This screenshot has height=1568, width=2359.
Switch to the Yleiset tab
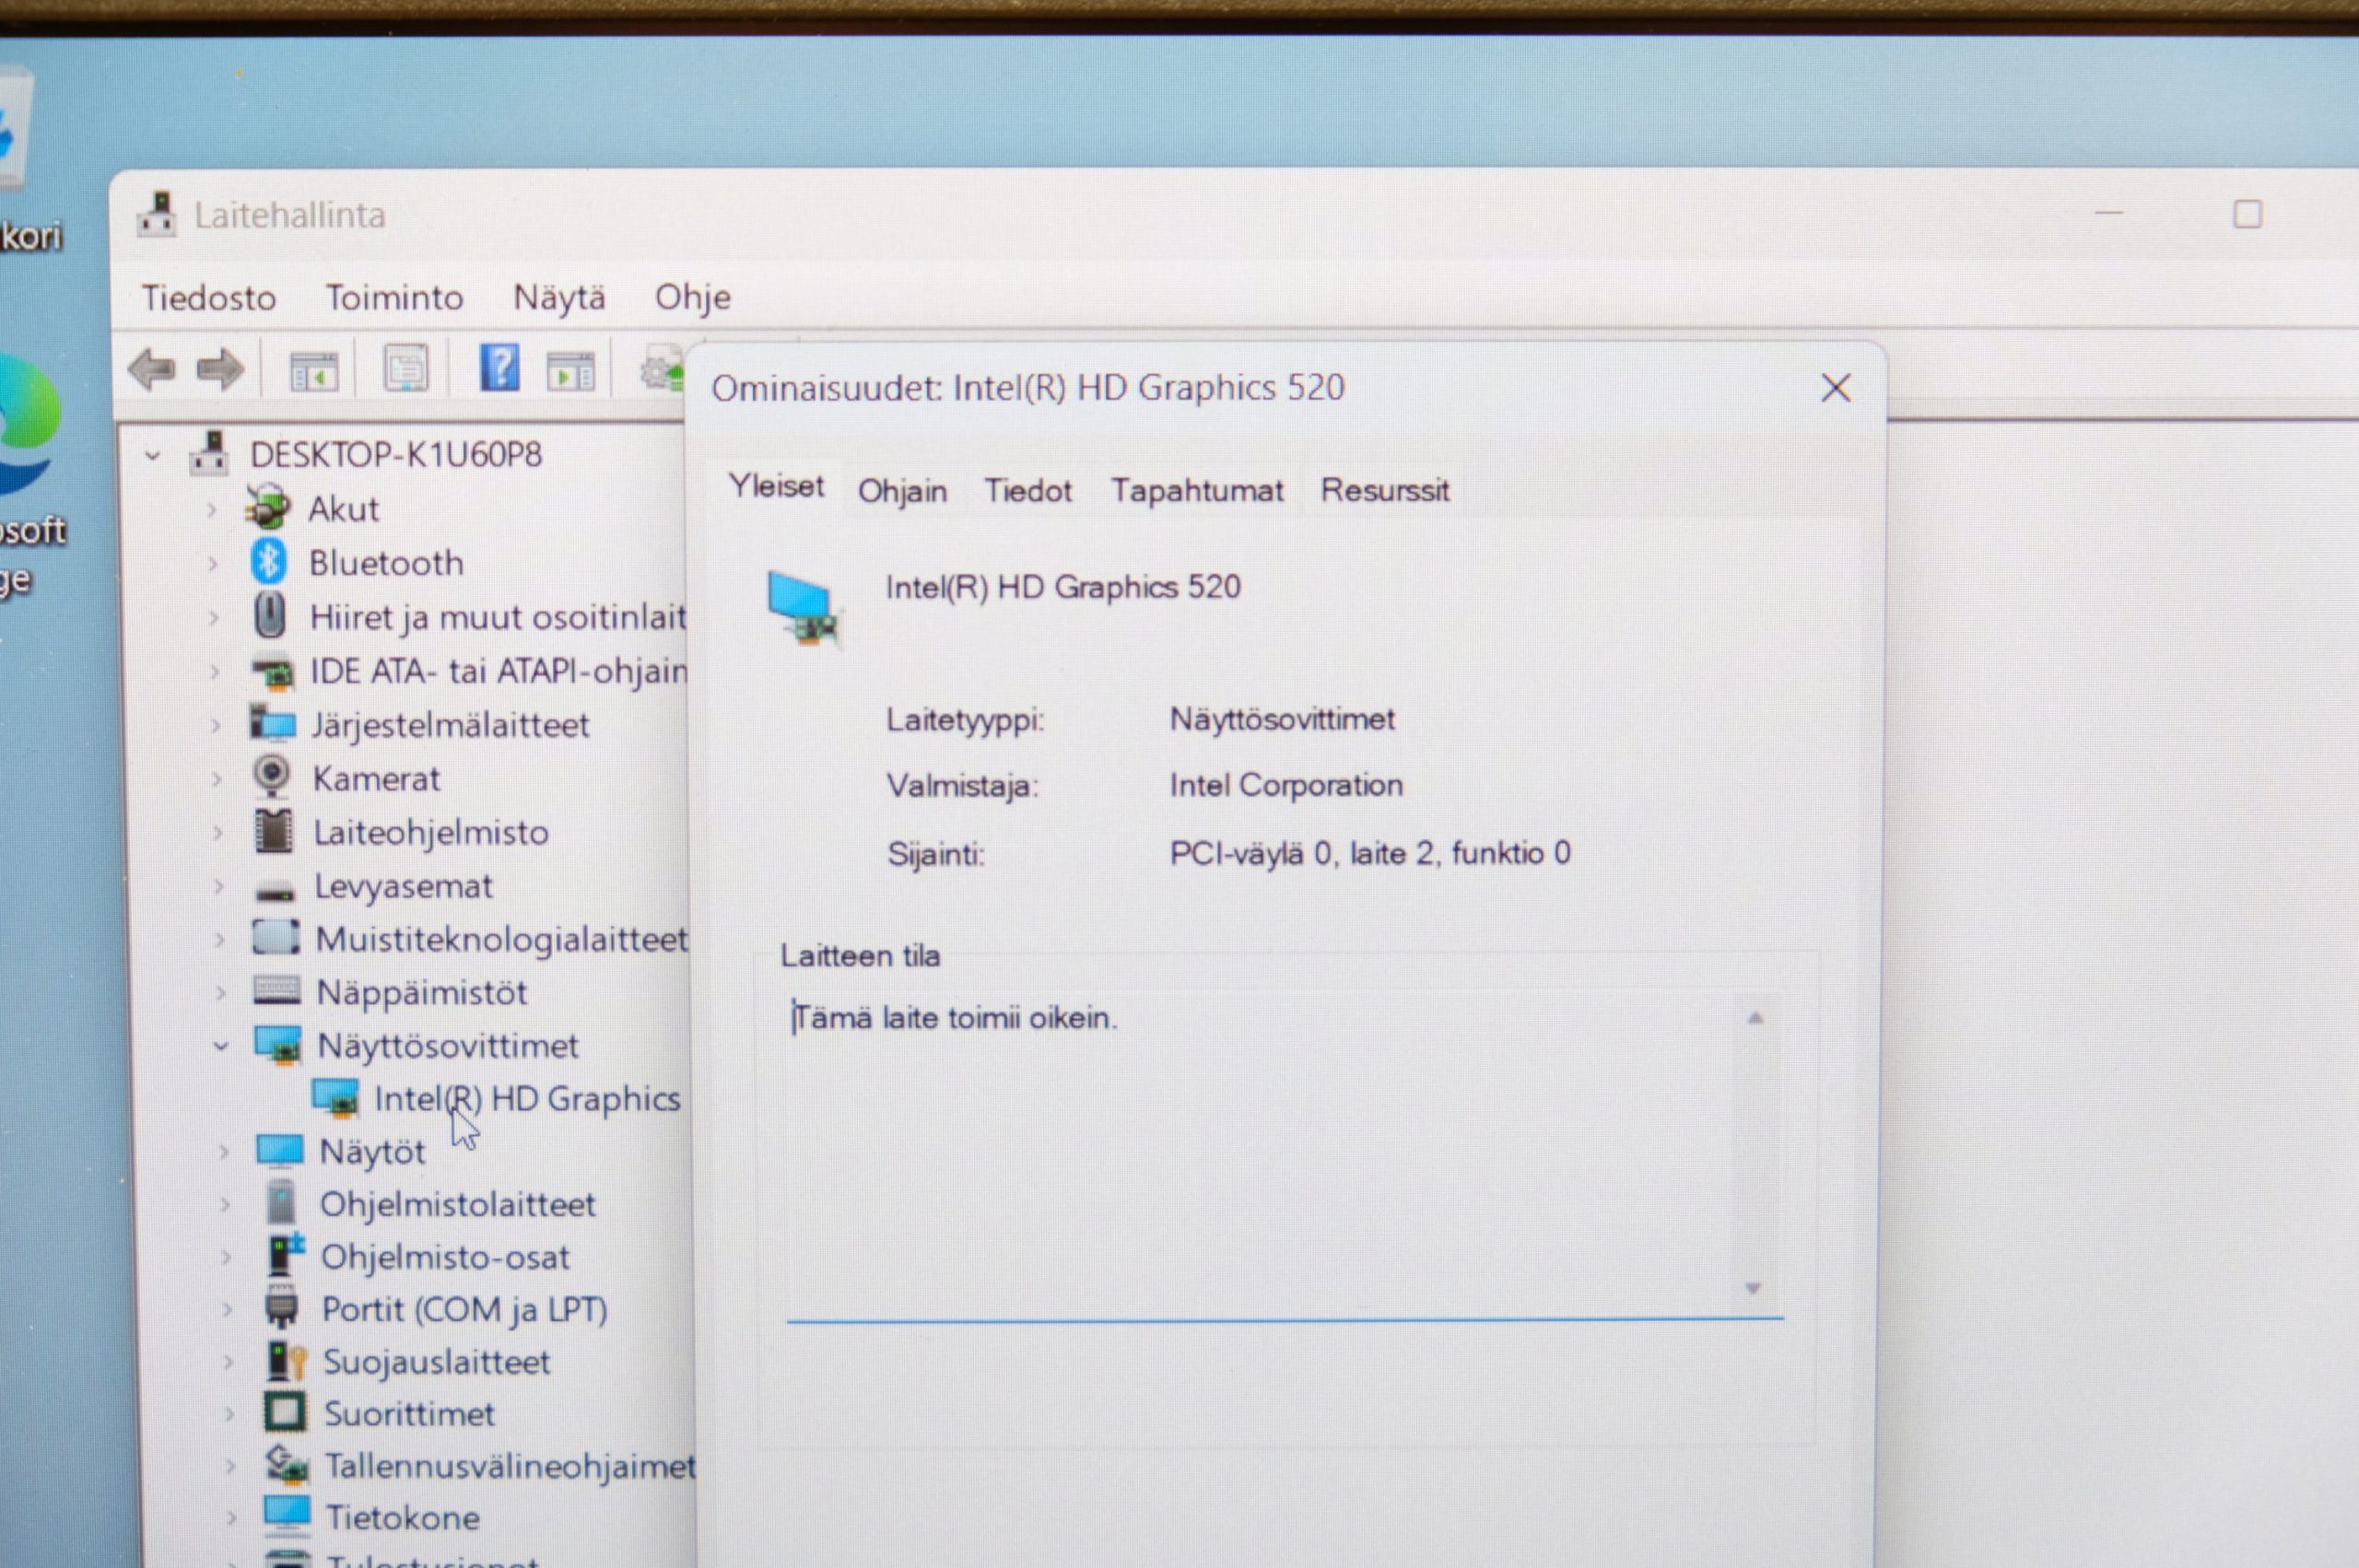pos(776,486)
